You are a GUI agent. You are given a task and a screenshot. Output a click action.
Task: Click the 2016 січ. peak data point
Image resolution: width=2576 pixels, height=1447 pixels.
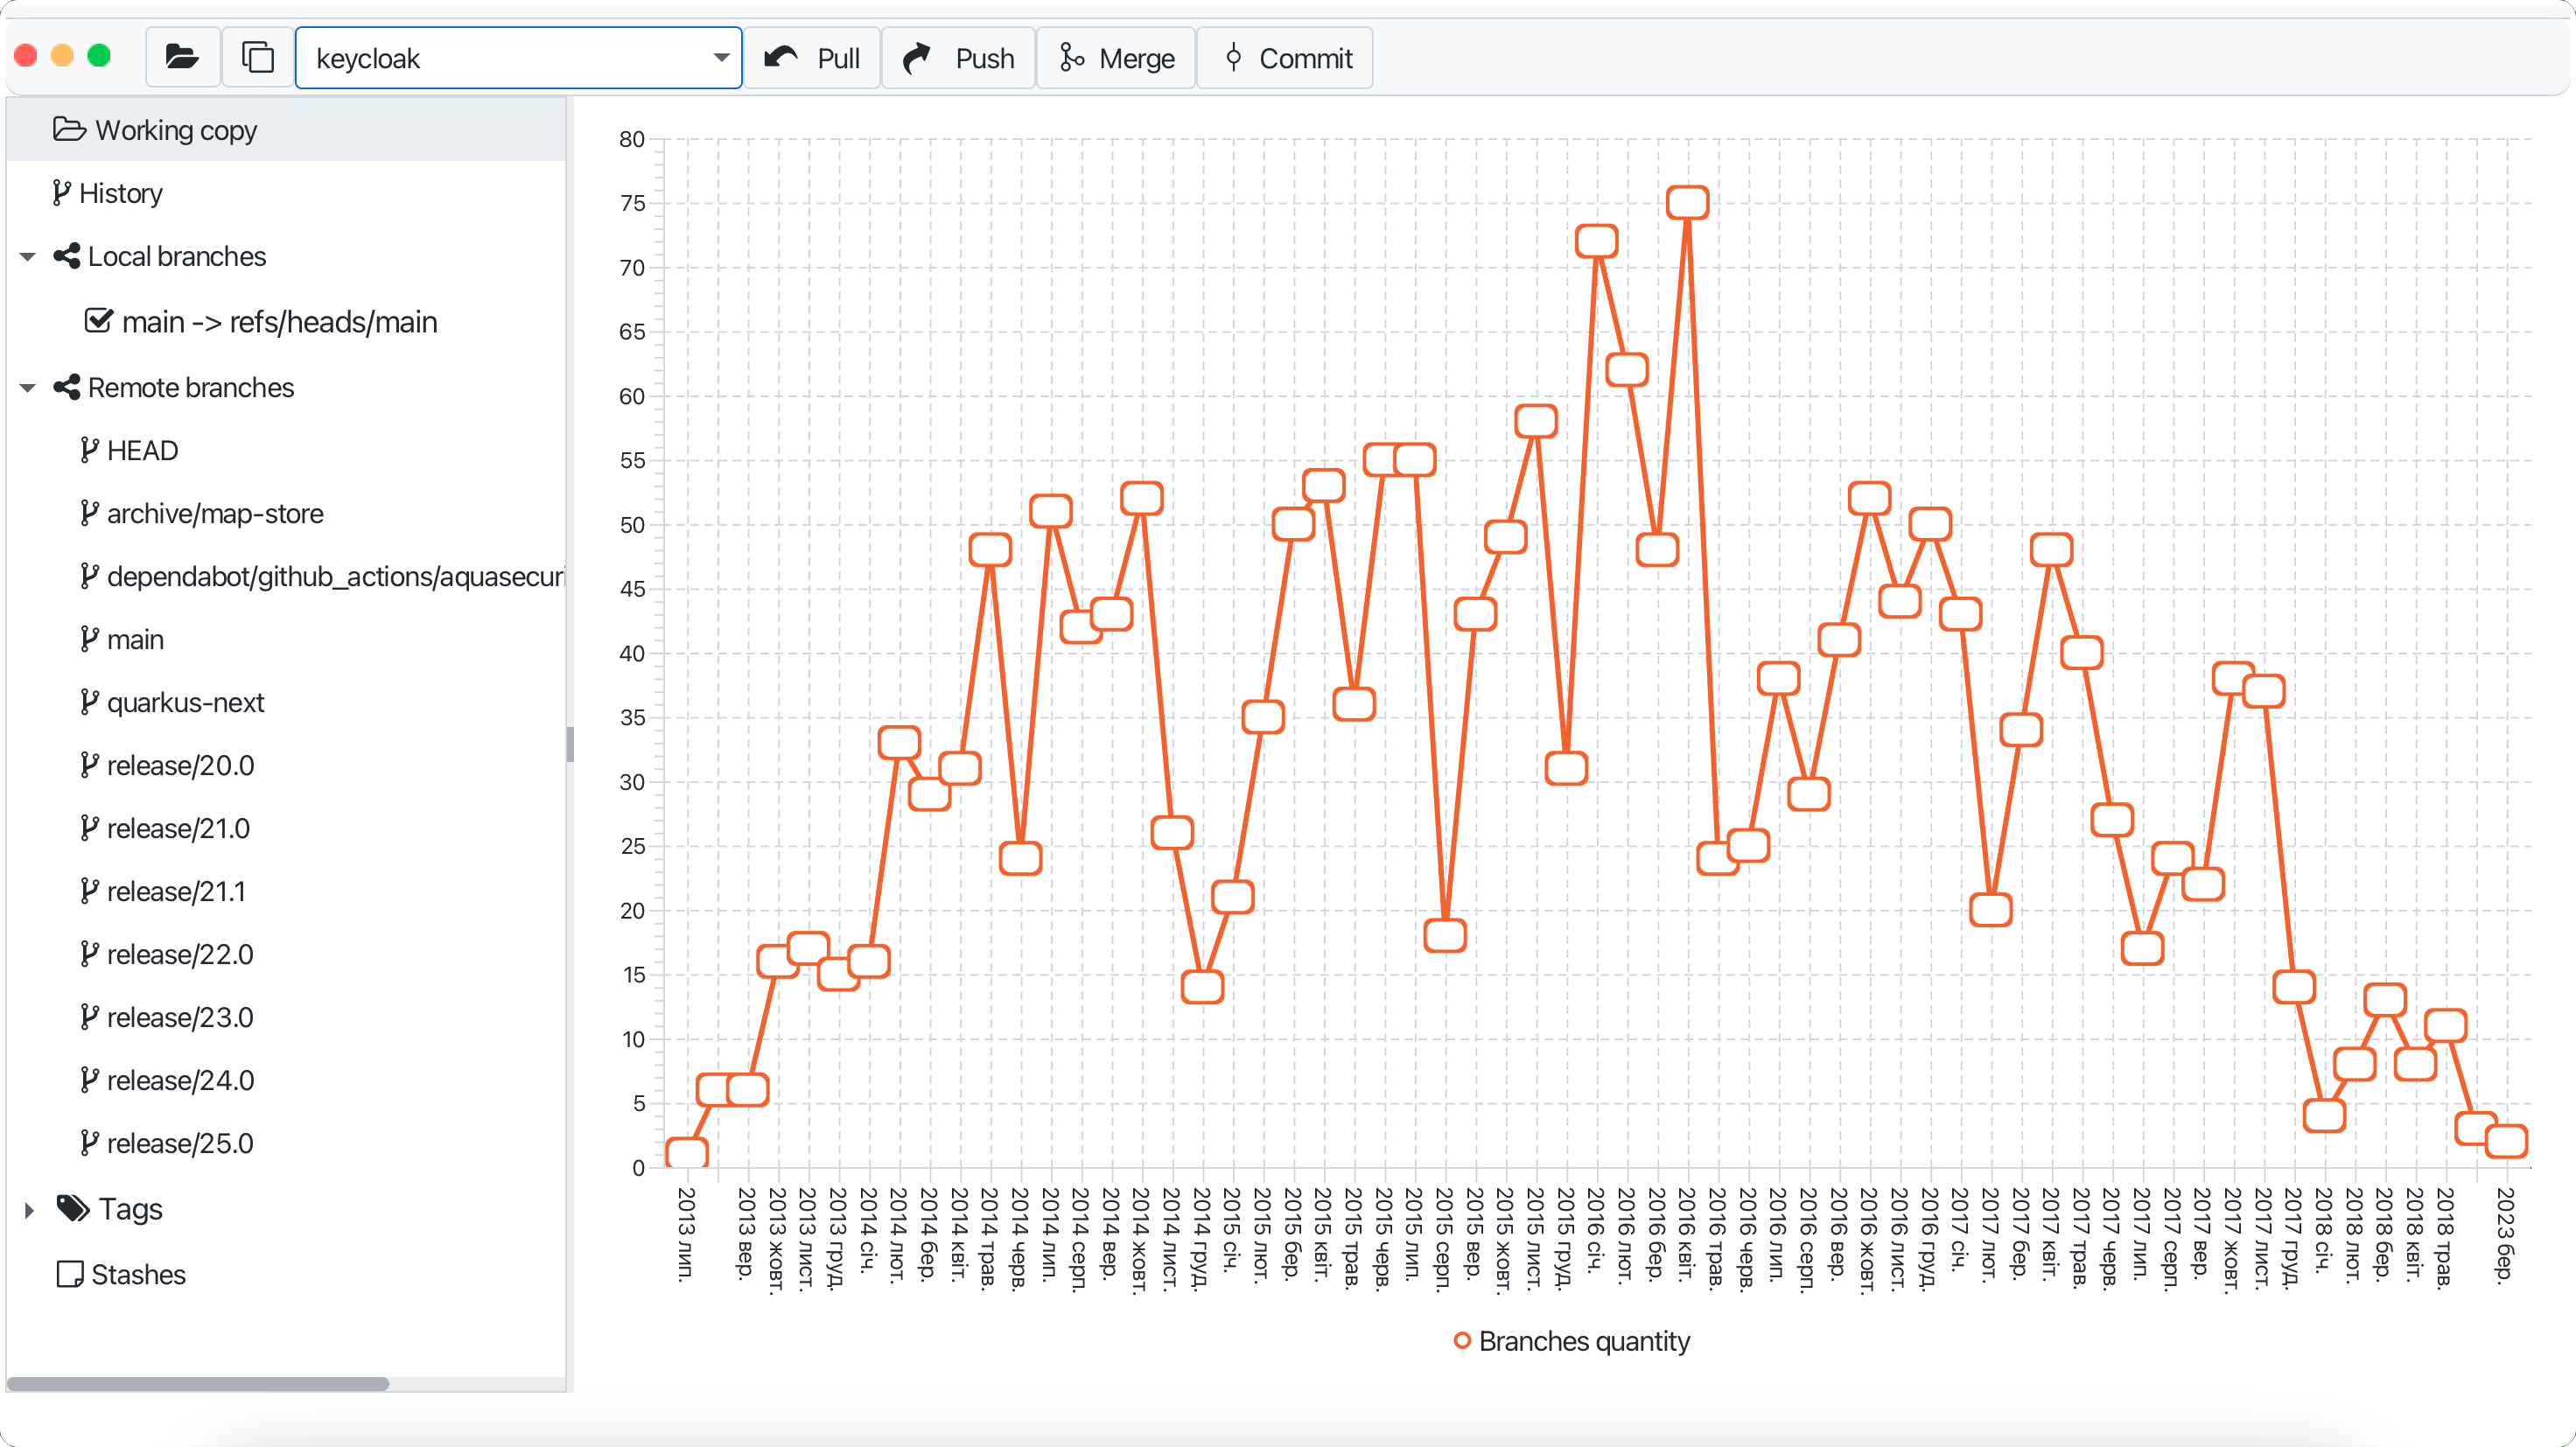pos(1597,241)
